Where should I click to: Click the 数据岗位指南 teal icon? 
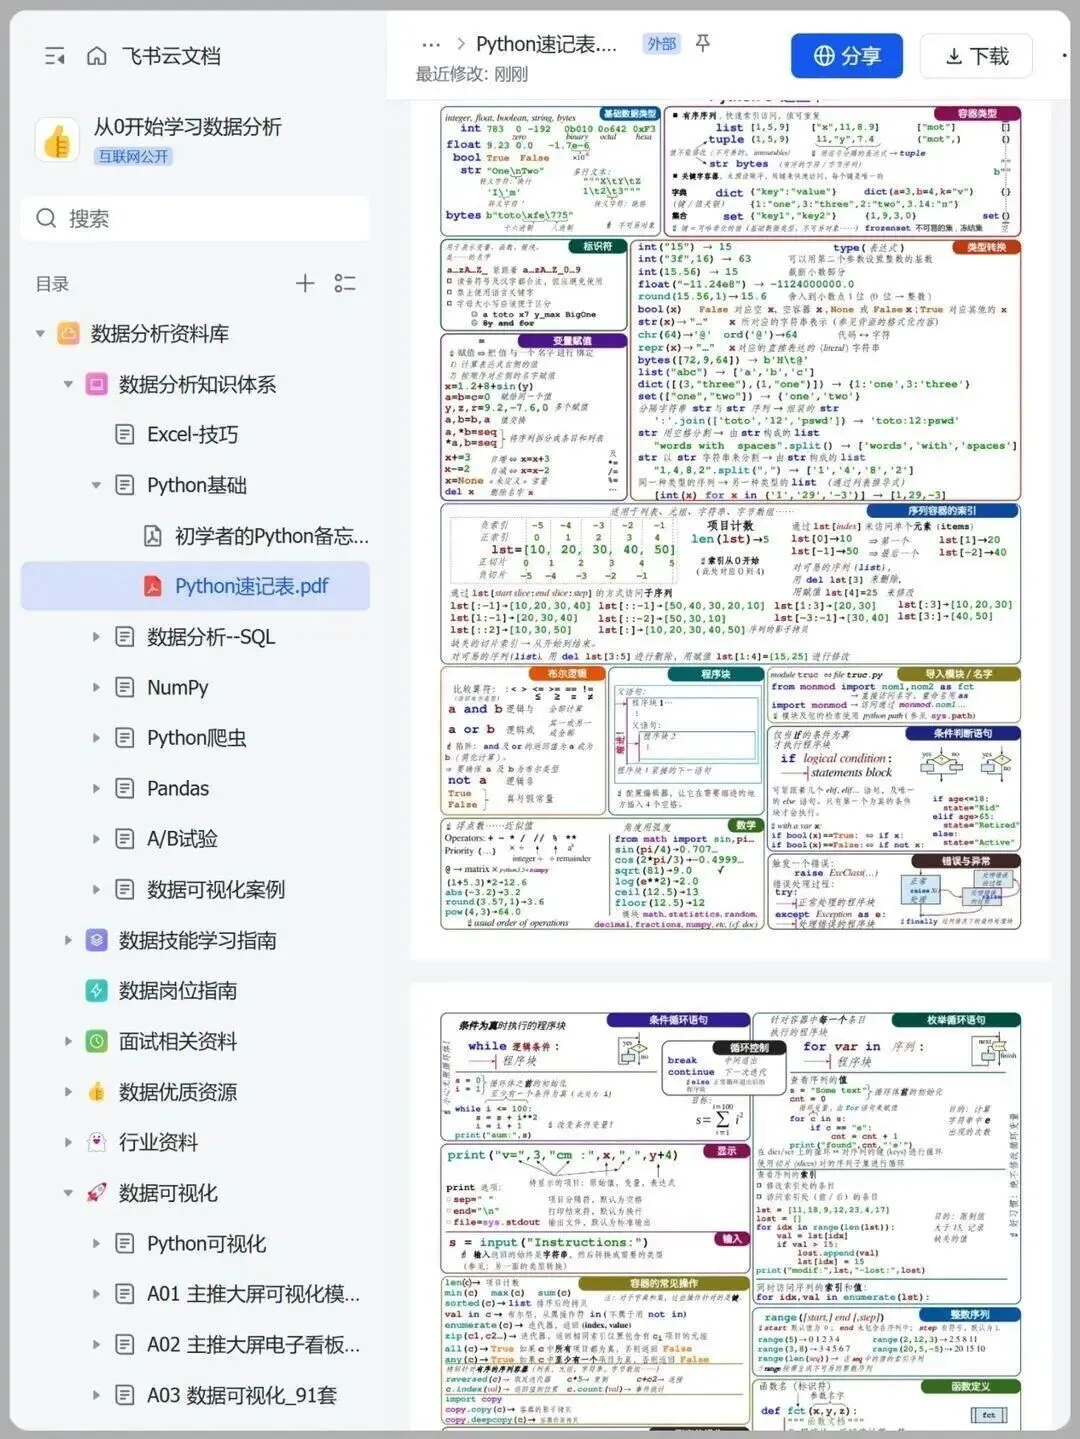pos(97,990)
